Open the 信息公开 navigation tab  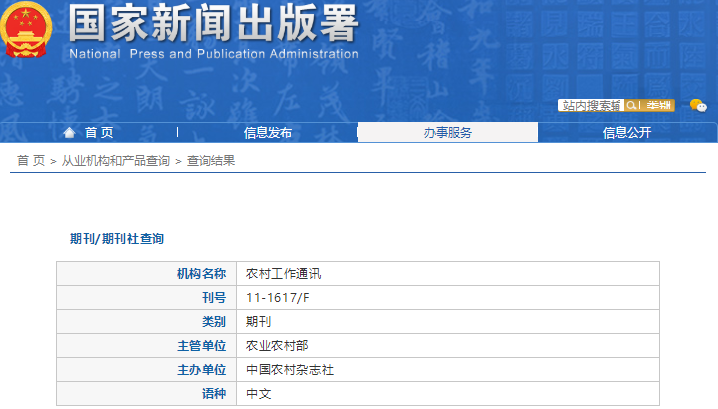coord(627,133)
